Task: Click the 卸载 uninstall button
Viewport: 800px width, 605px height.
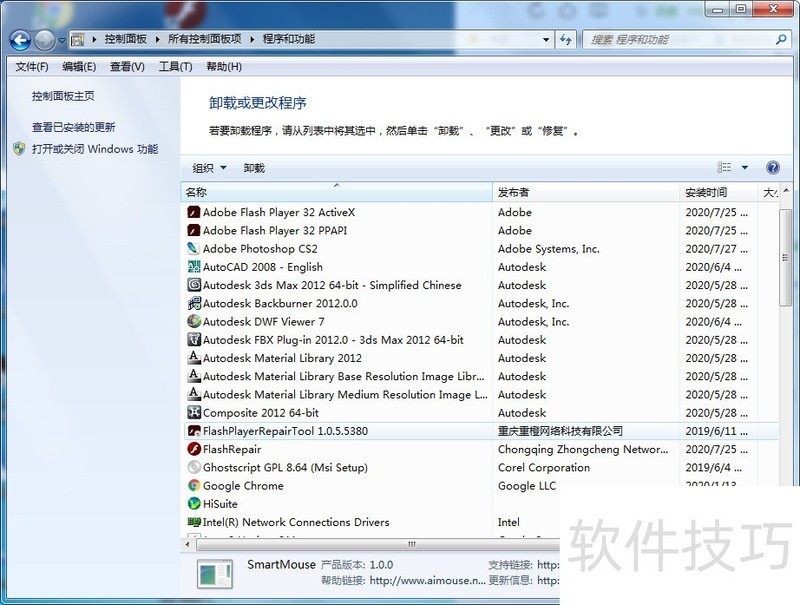Action: [x=254, y=168]
